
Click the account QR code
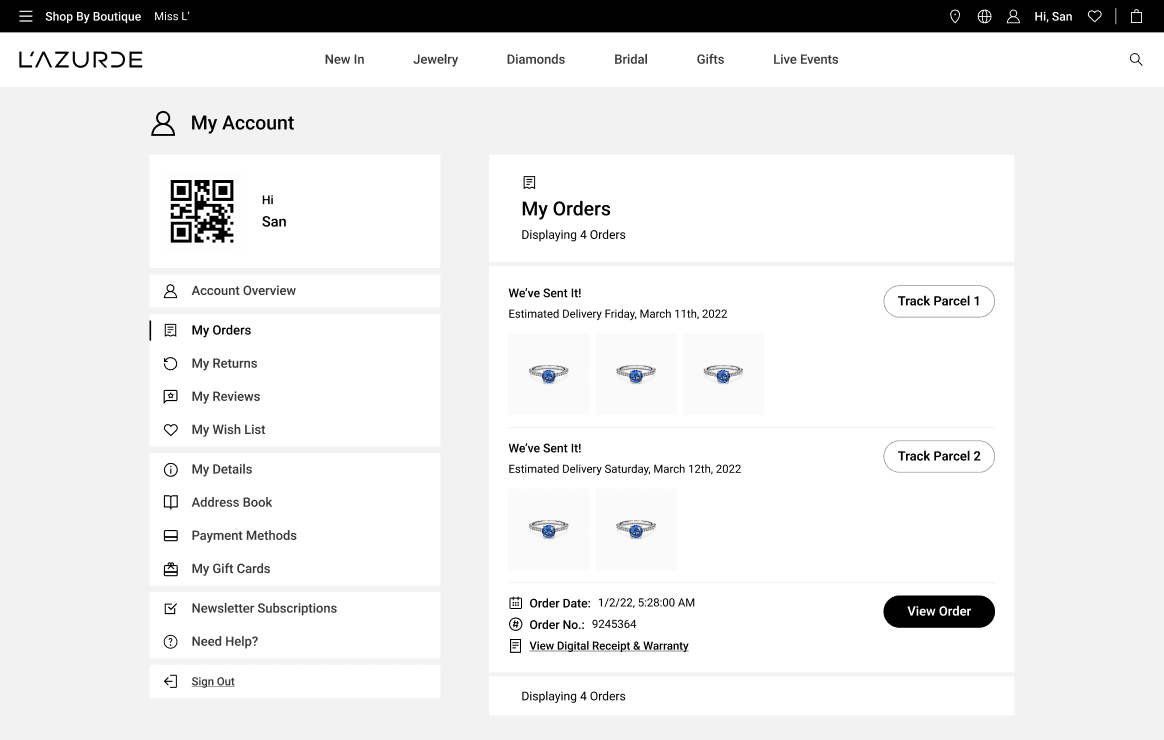coord(202,211)
